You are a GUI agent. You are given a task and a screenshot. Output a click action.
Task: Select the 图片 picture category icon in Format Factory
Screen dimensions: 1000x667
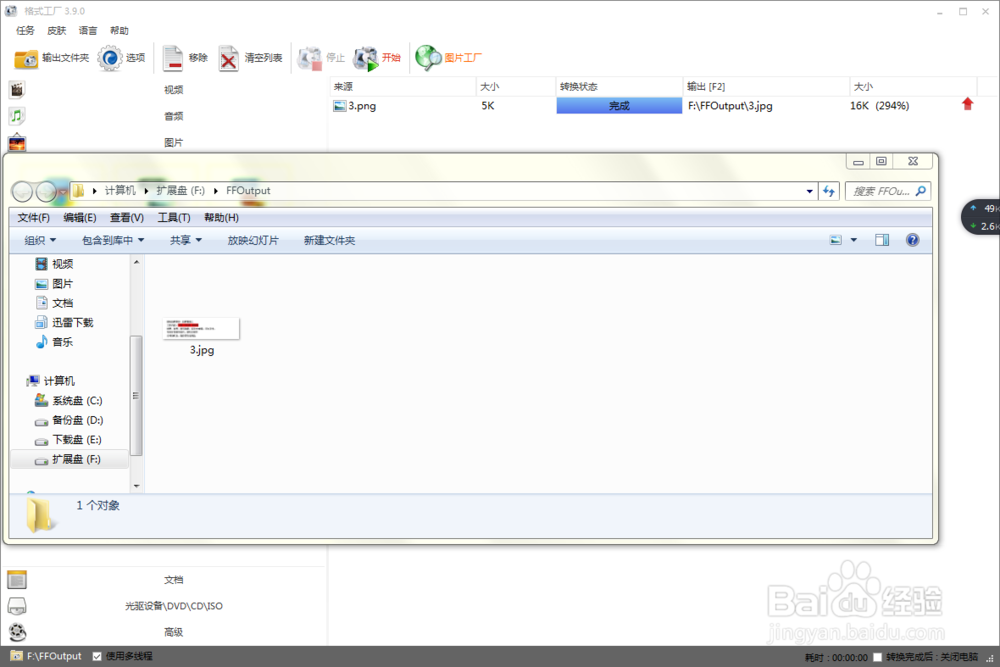pos(17,142)
